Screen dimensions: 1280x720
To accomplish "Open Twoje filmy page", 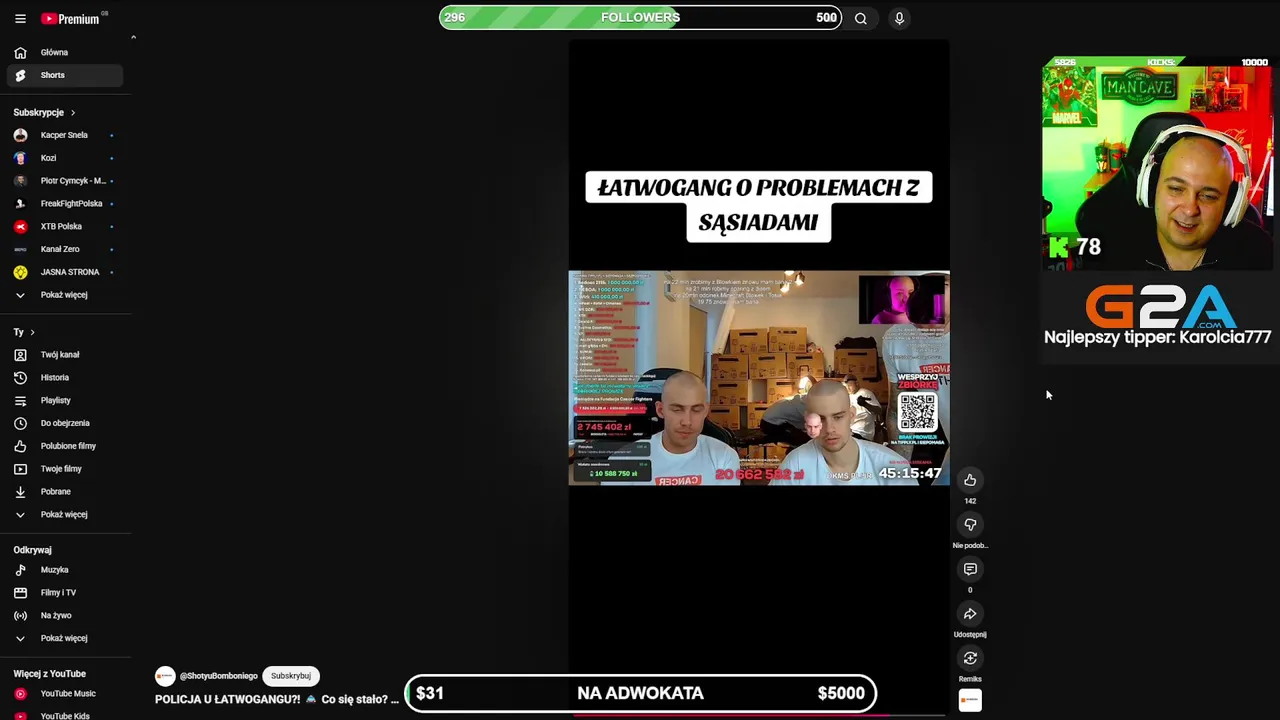I will coord(66,469).
